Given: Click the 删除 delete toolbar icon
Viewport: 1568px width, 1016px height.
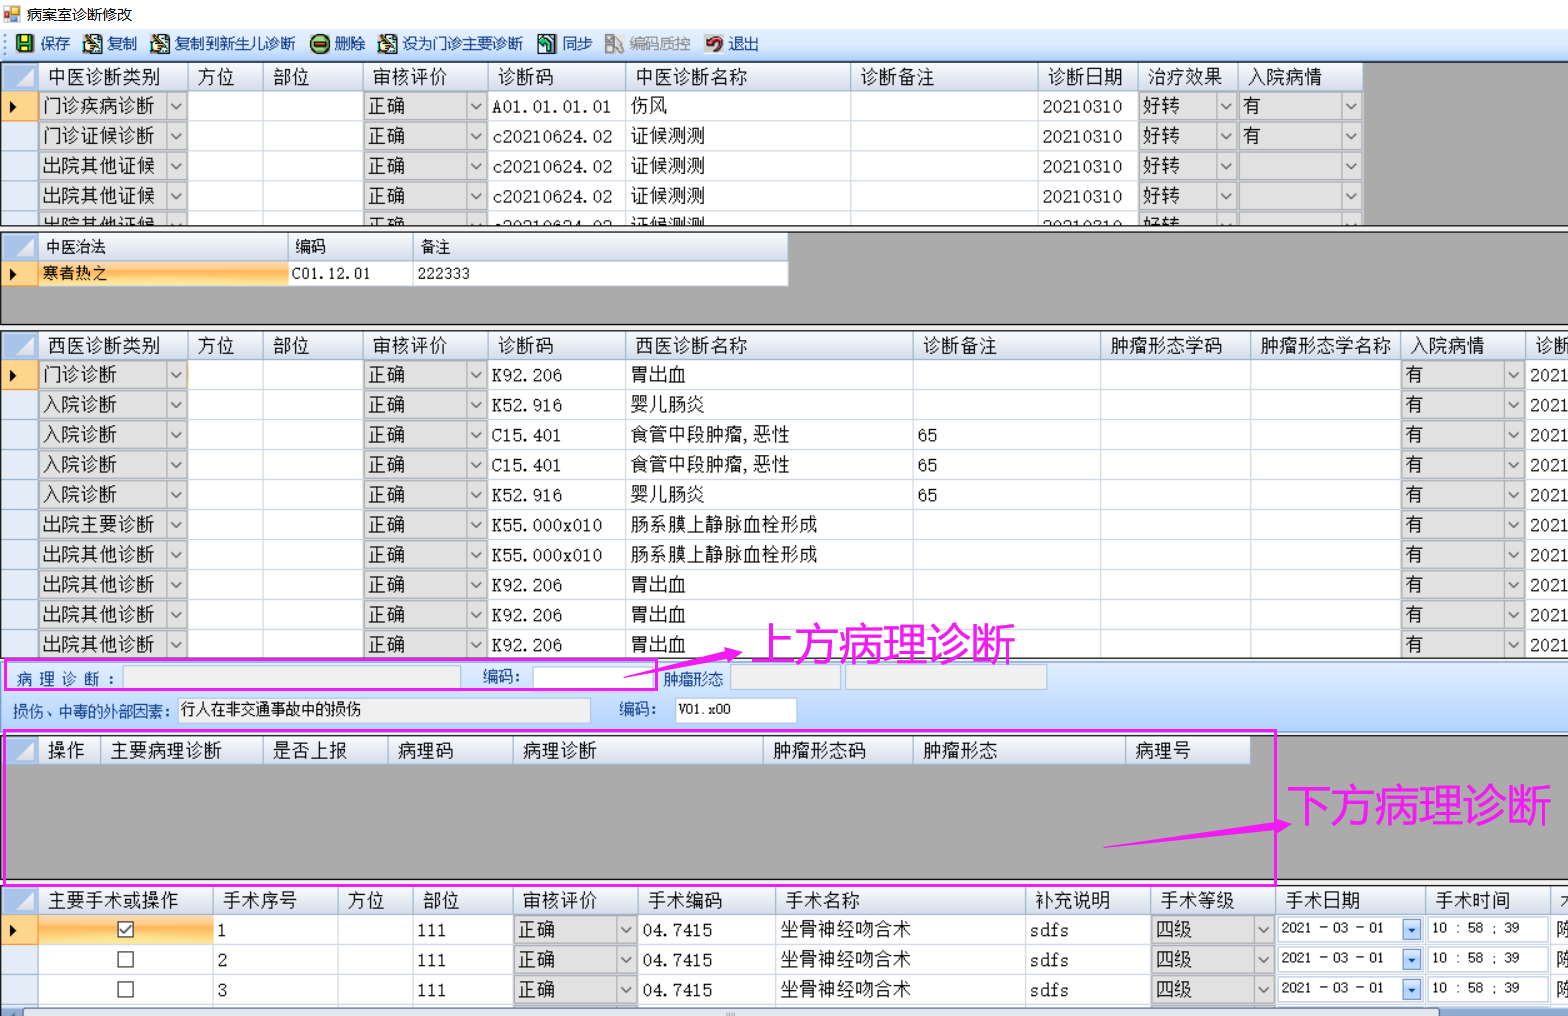Looking at the screenshot, I should 320,44.
